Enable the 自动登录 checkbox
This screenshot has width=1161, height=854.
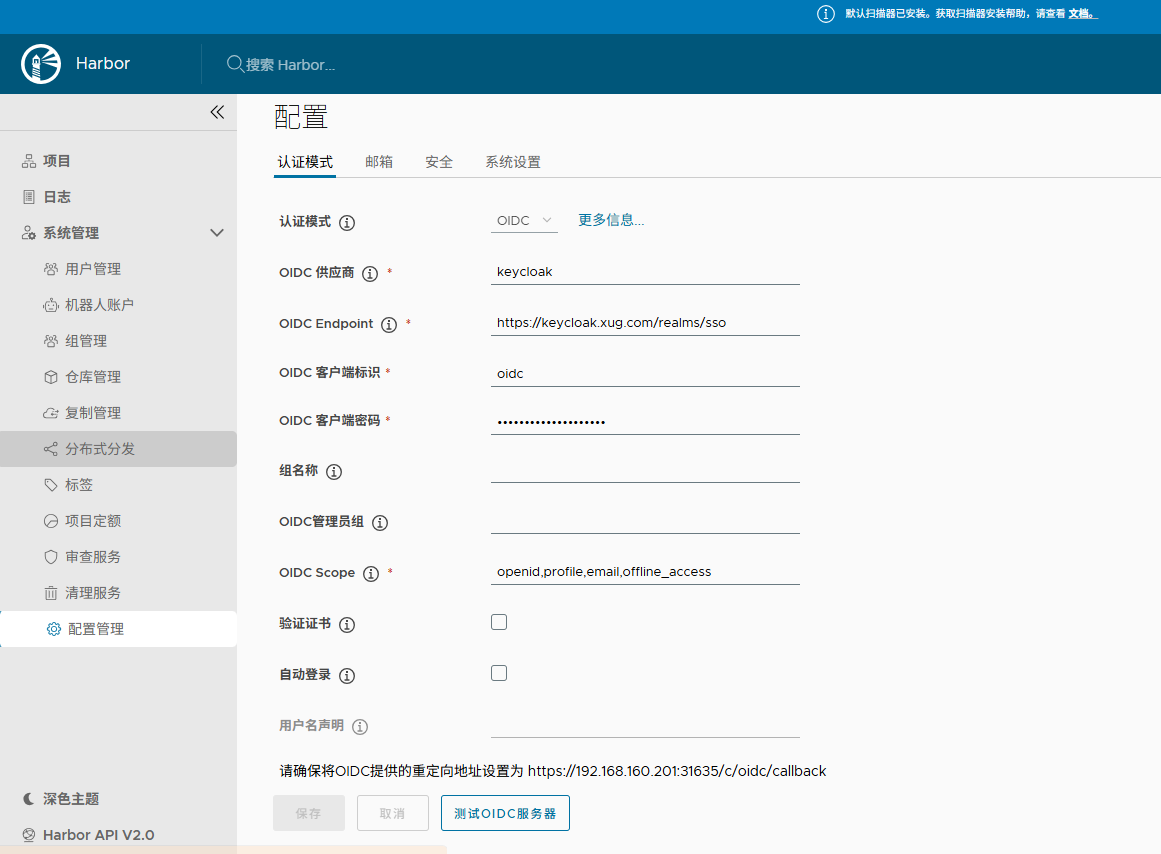(x=499, y=673)
